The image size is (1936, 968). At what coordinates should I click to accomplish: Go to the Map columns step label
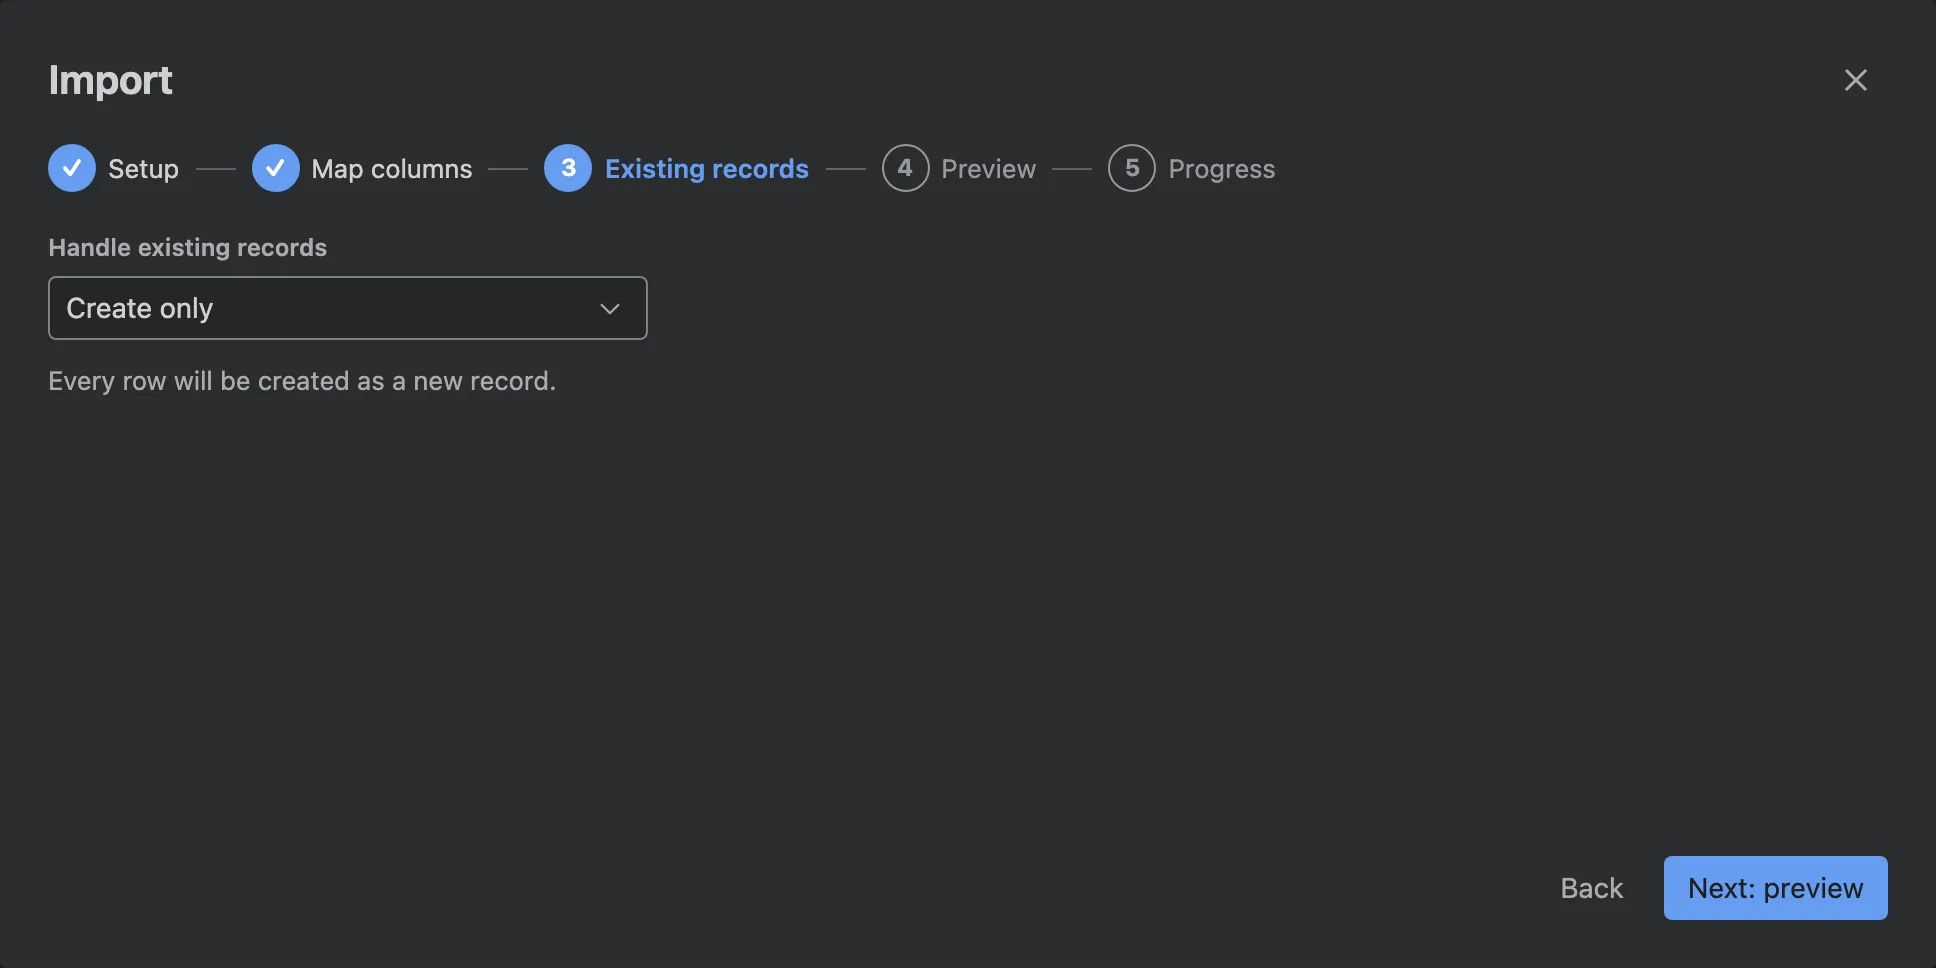[x=392, y=169]
